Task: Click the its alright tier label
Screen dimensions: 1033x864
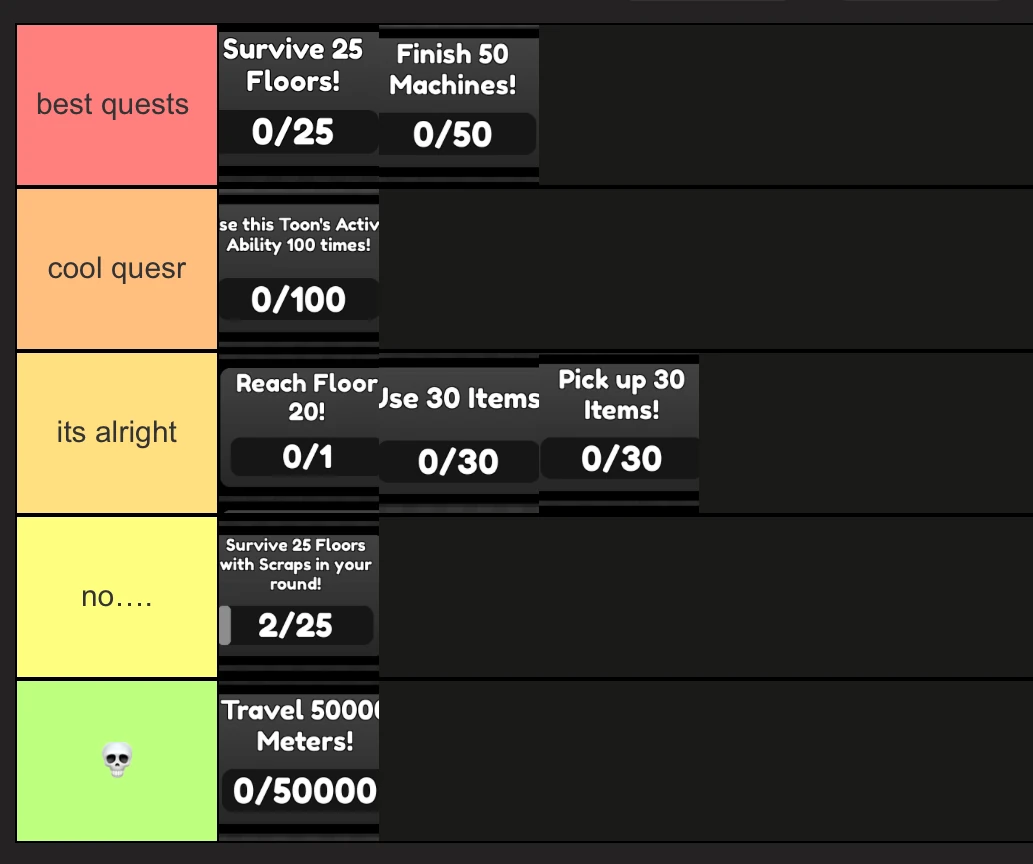Action: coord(116,432)
